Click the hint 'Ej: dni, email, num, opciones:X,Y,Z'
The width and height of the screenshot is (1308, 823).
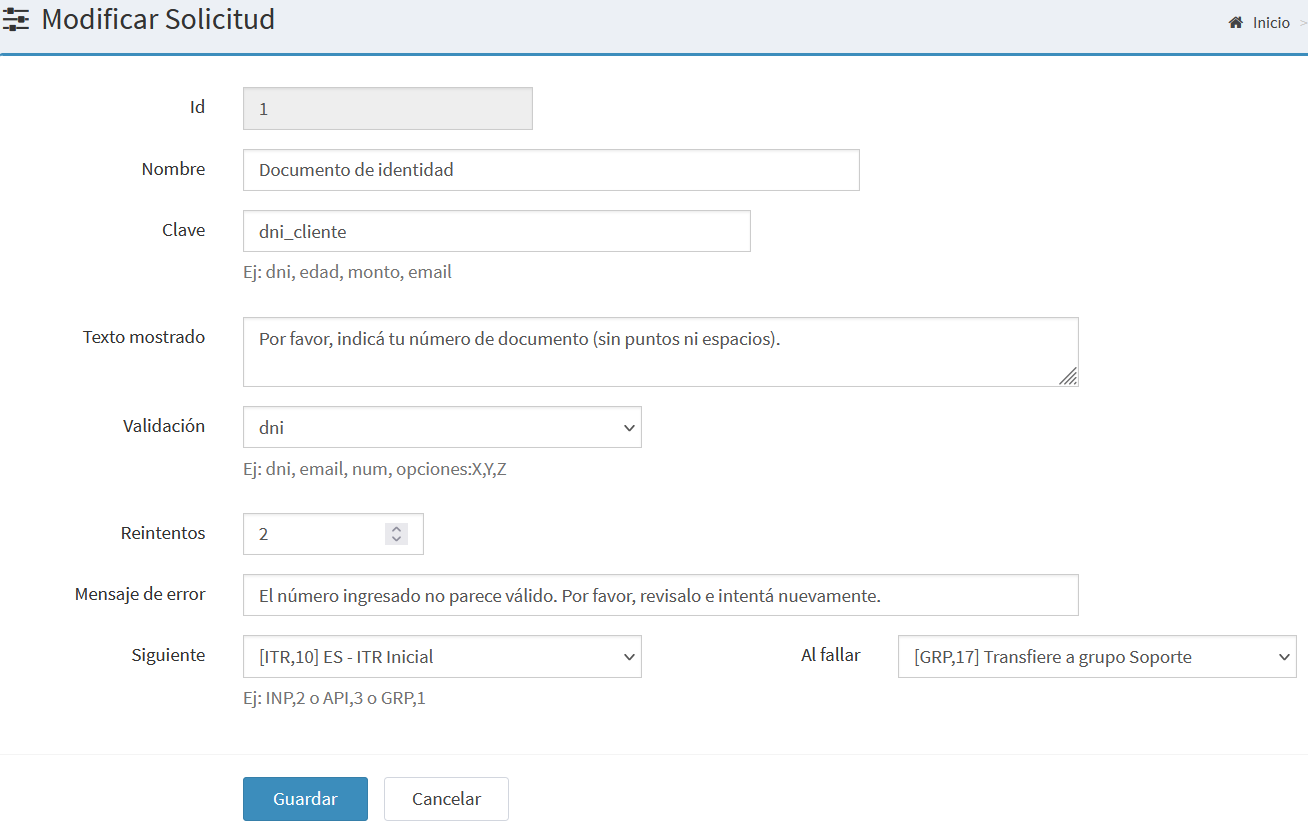coord(374,469)
